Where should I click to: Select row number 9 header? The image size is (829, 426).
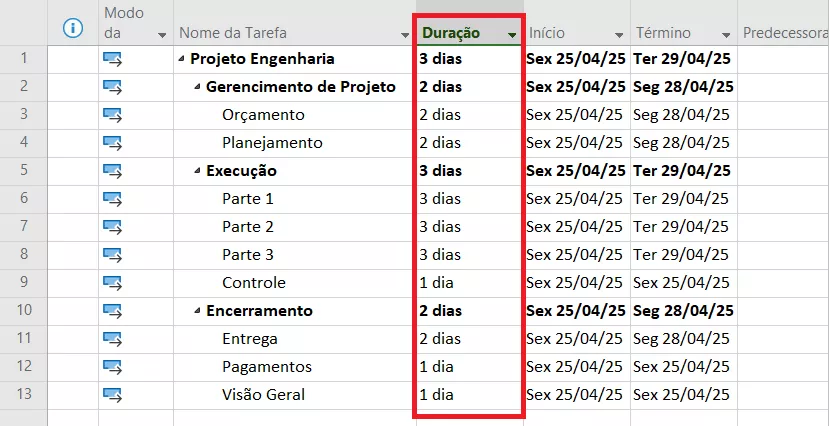click(x=23, y=283)
